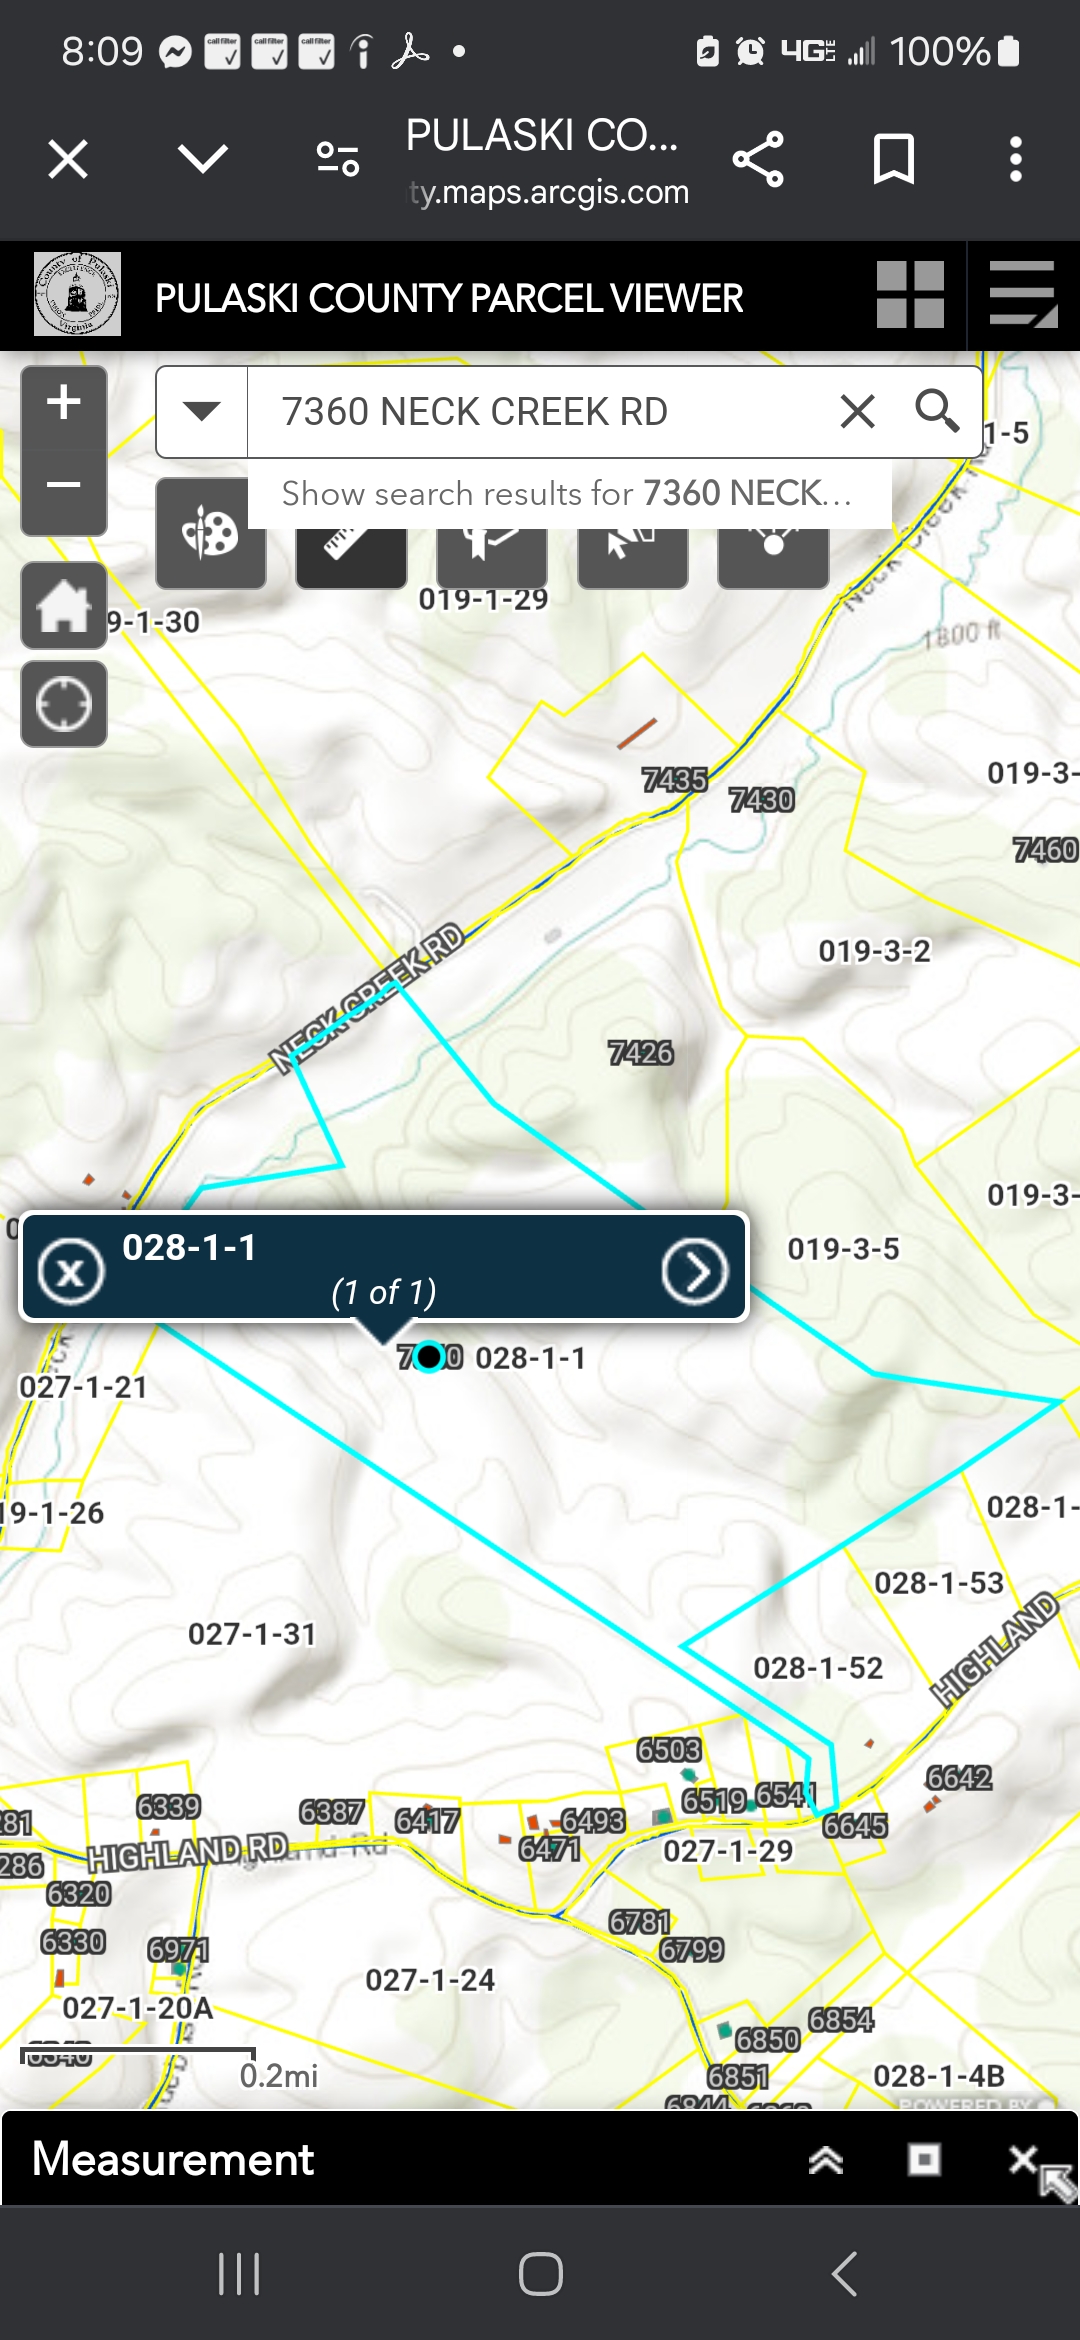Search with the magnifying glass icon
The width and height of the screenshot is (1080, 2340).
click(x=937, y=411)
